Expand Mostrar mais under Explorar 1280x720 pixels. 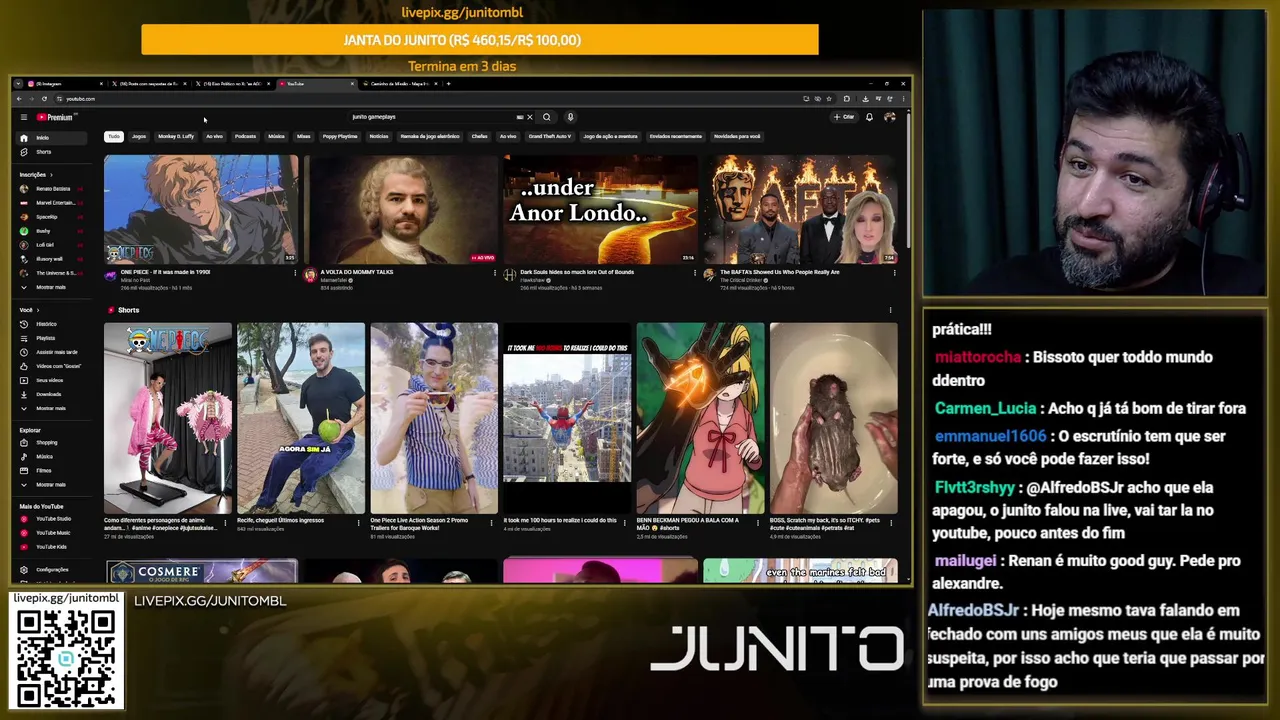(x=50, y=484)
